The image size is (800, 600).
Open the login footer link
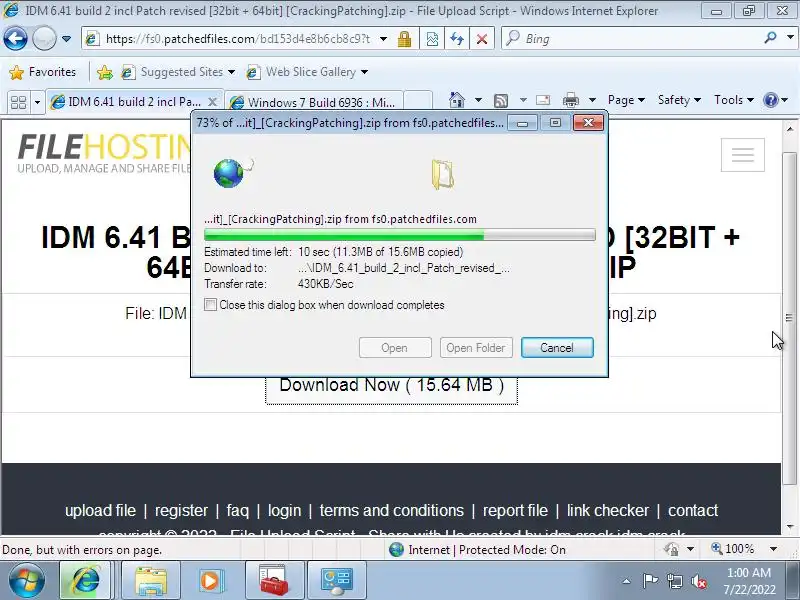[x=284, y=510]
